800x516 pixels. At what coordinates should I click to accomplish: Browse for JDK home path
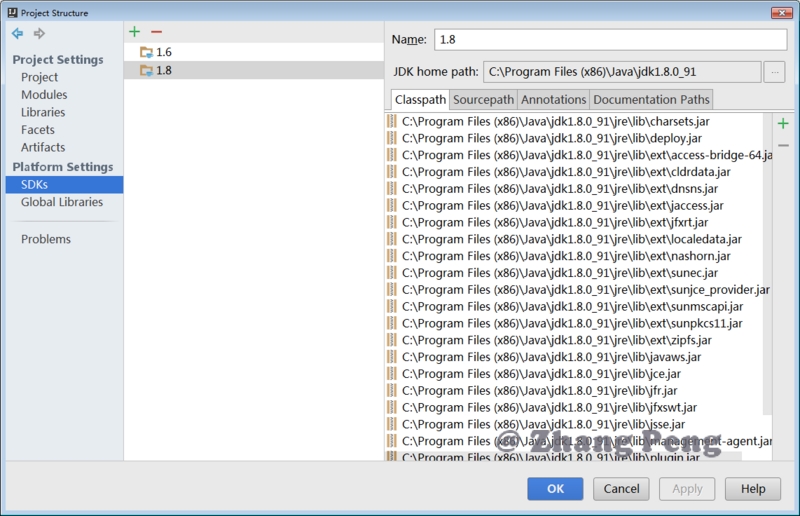pos(774,72)
